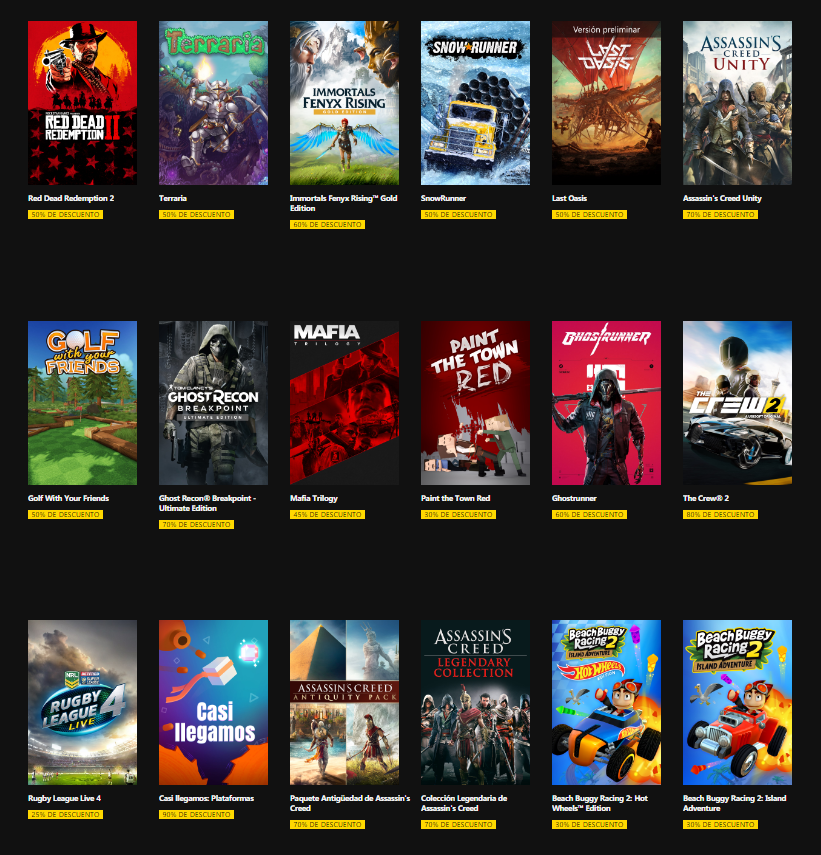This screenshot has height=855, width=821.
Task: Open the Mafia Trilogy cover art
Action: pos(345,403)
